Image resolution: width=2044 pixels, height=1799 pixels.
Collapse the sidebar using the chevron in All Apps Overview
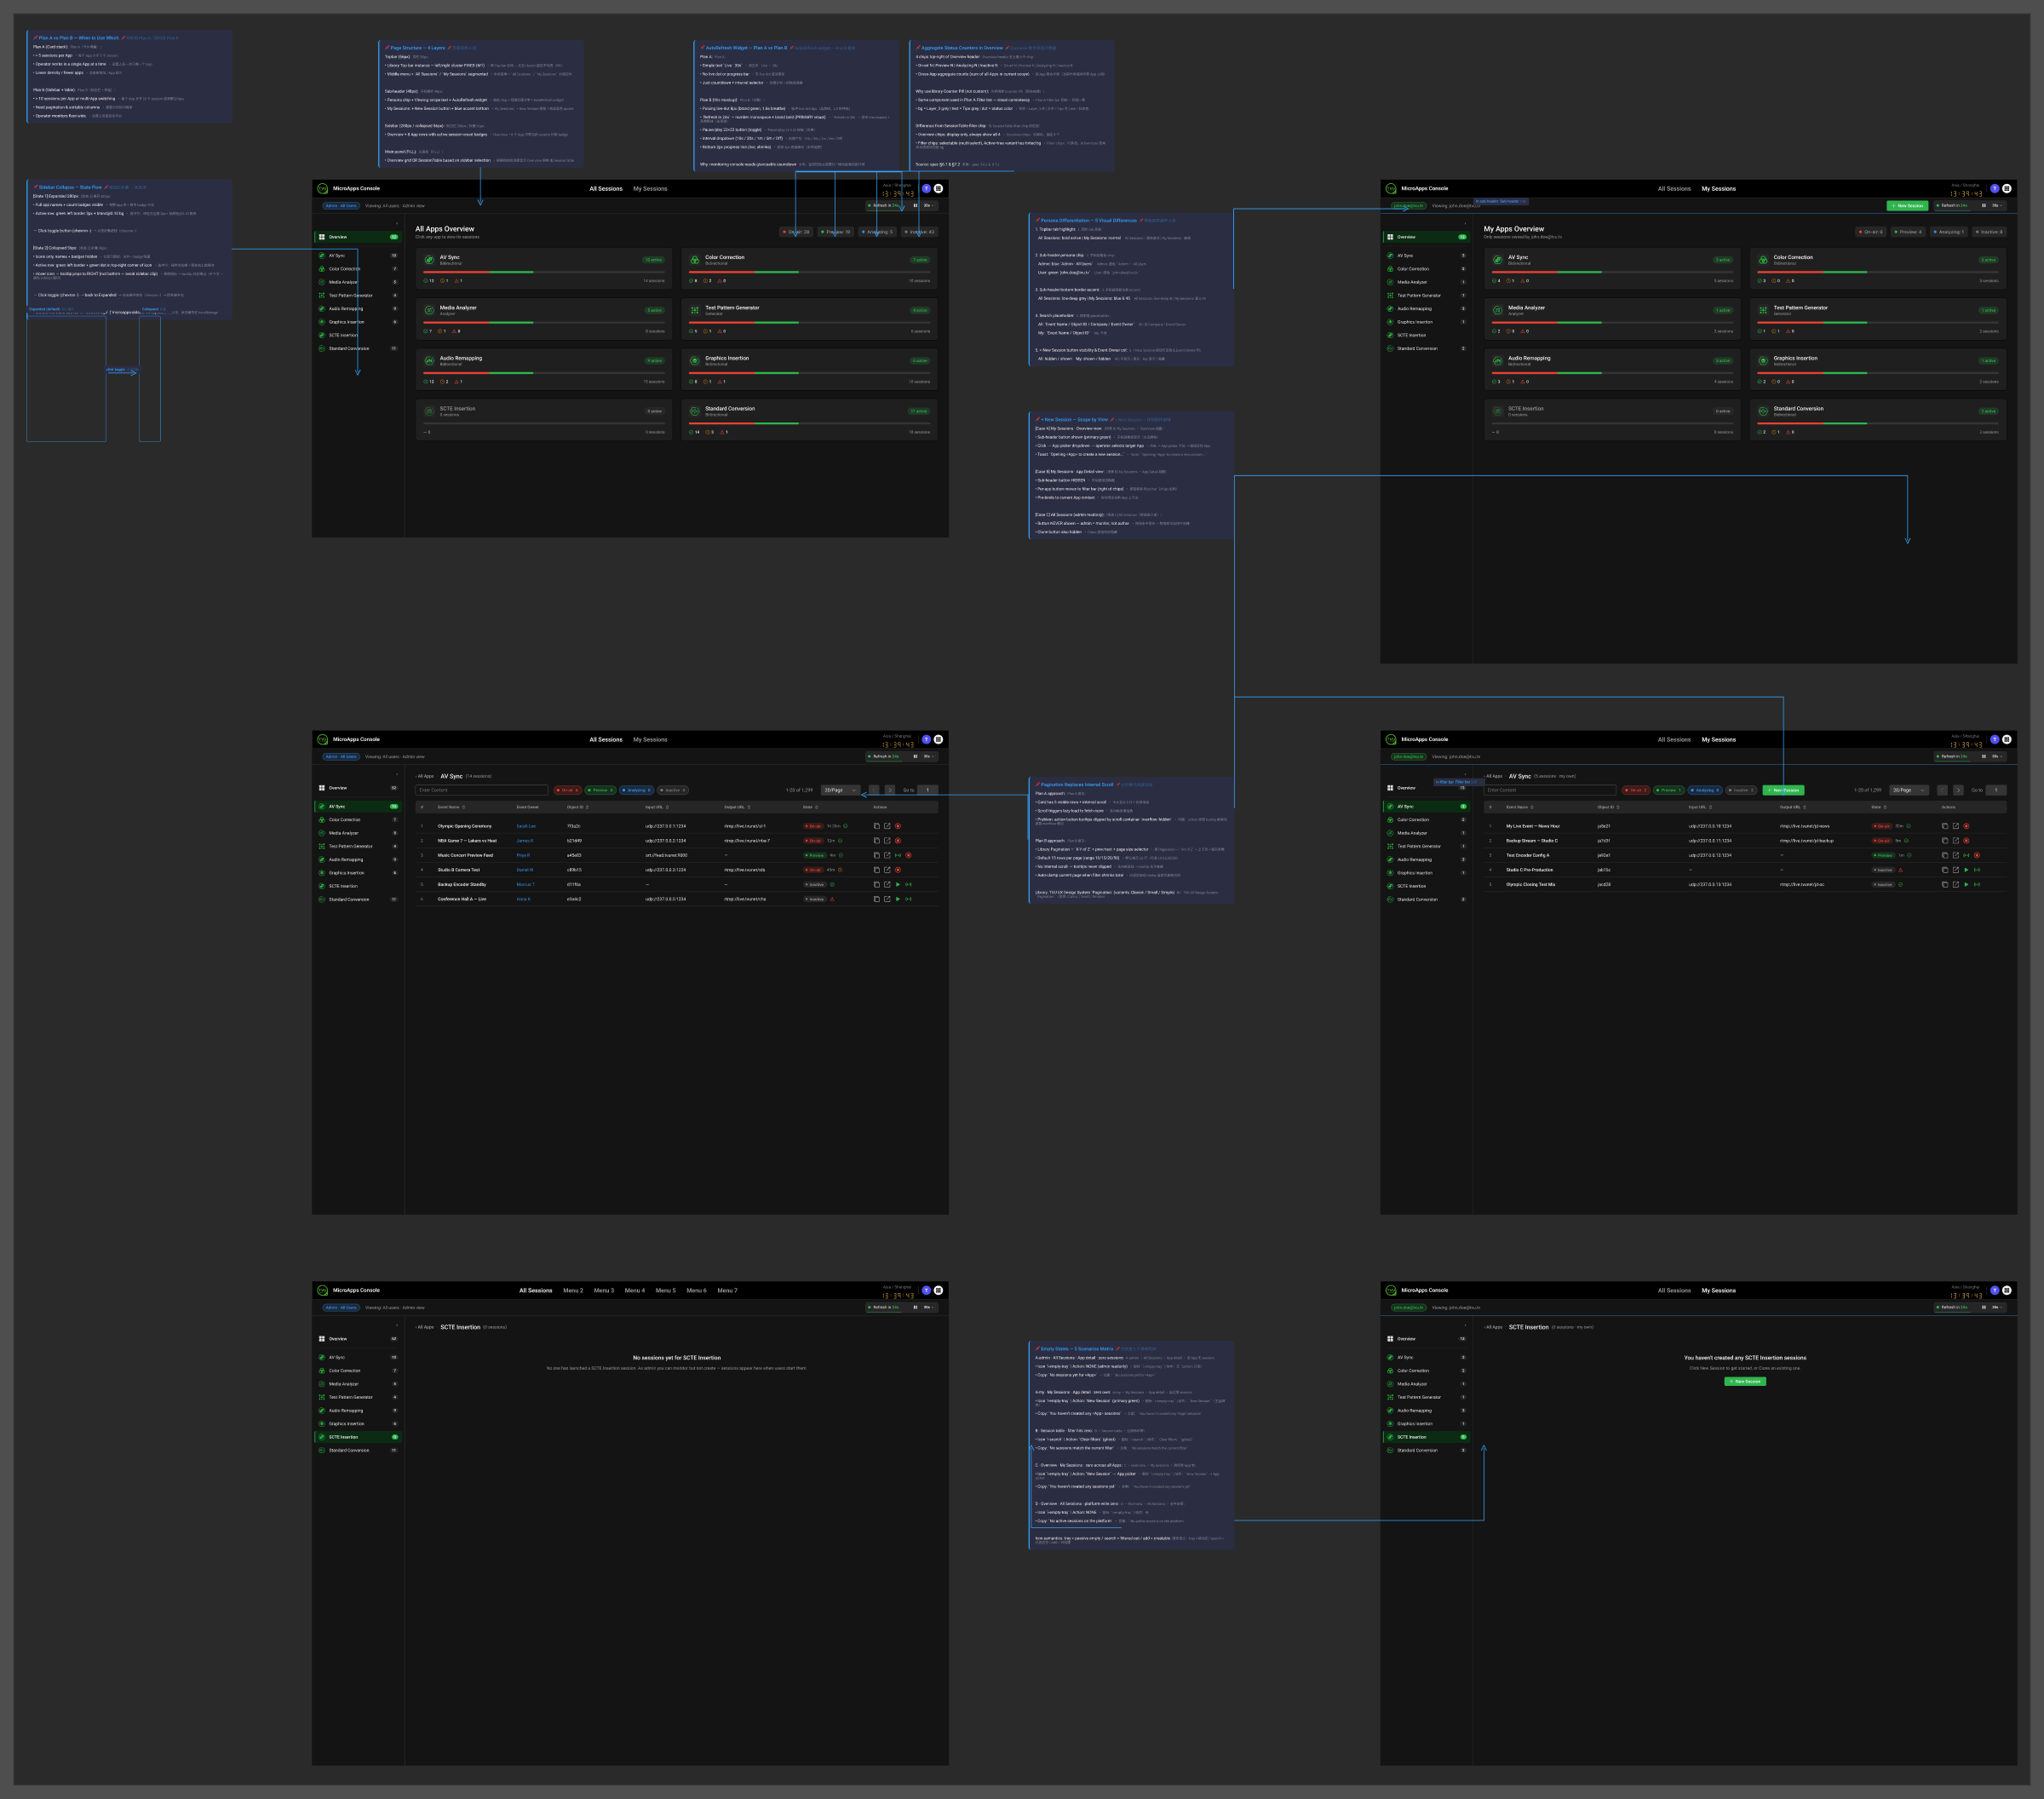(x=396, y=222)
